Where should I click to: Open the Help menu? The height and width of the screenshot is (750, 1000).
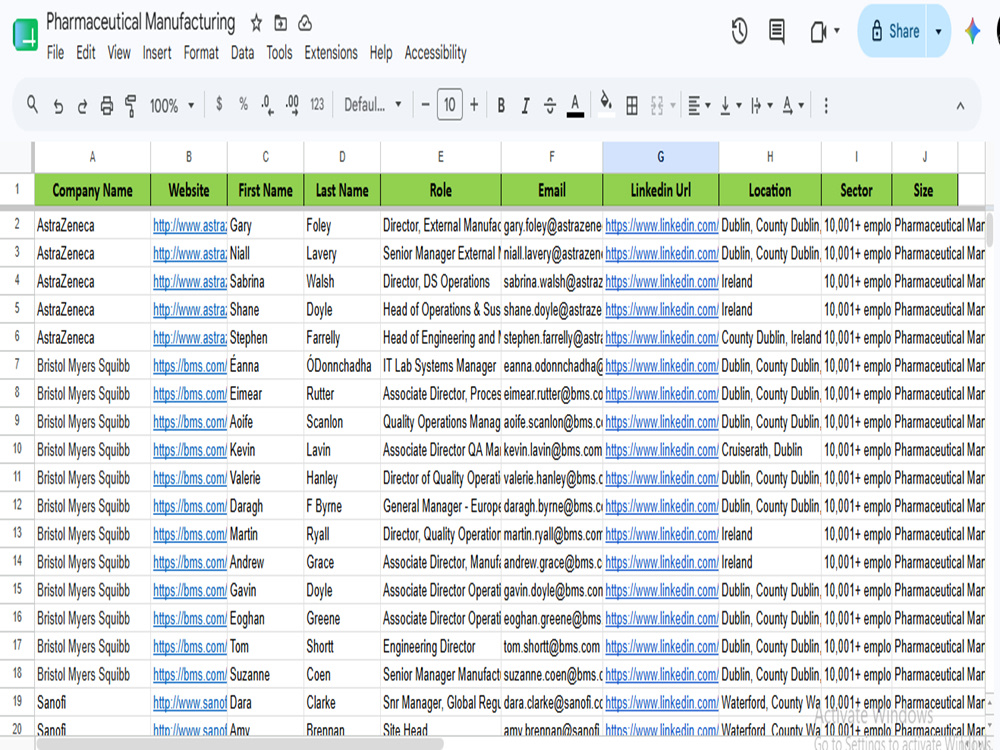(x=381, y=52)
